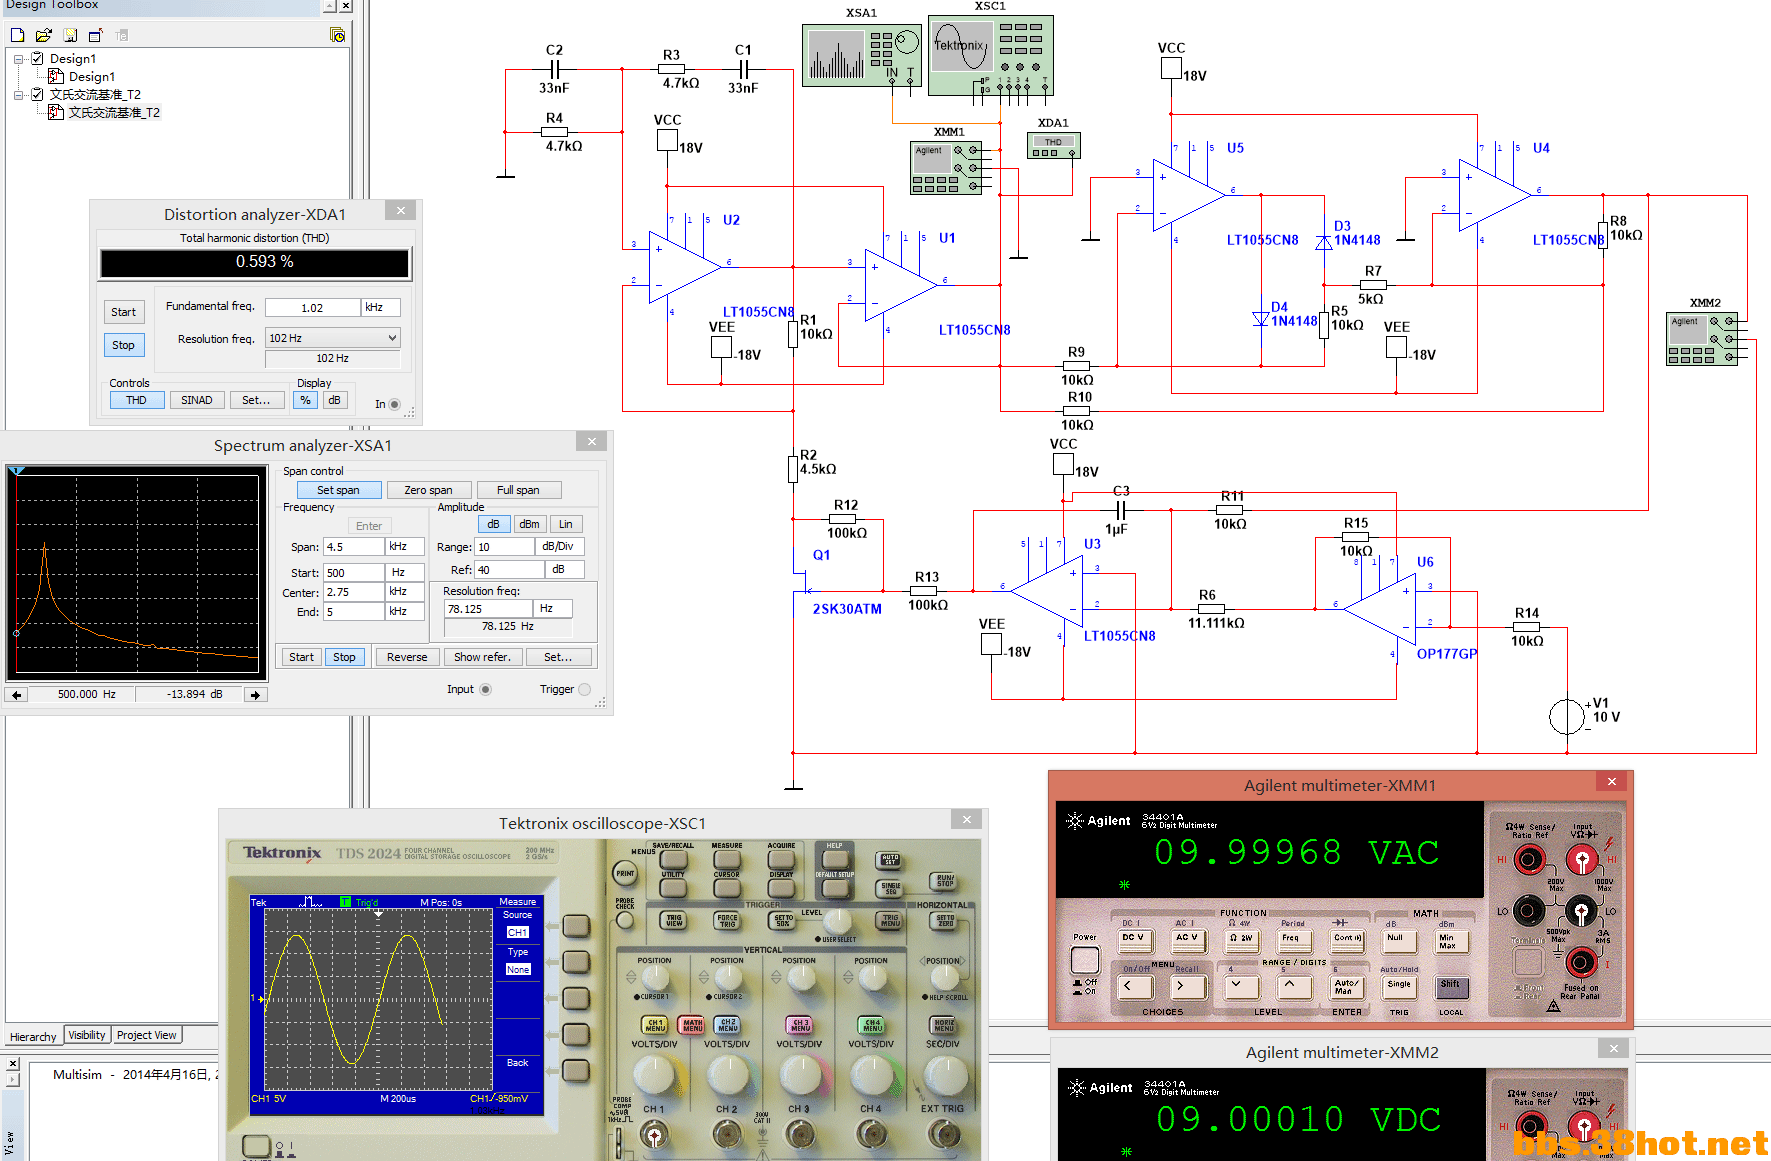Toggle the Power switch on XMM1 multimeter

(1085, 960)
